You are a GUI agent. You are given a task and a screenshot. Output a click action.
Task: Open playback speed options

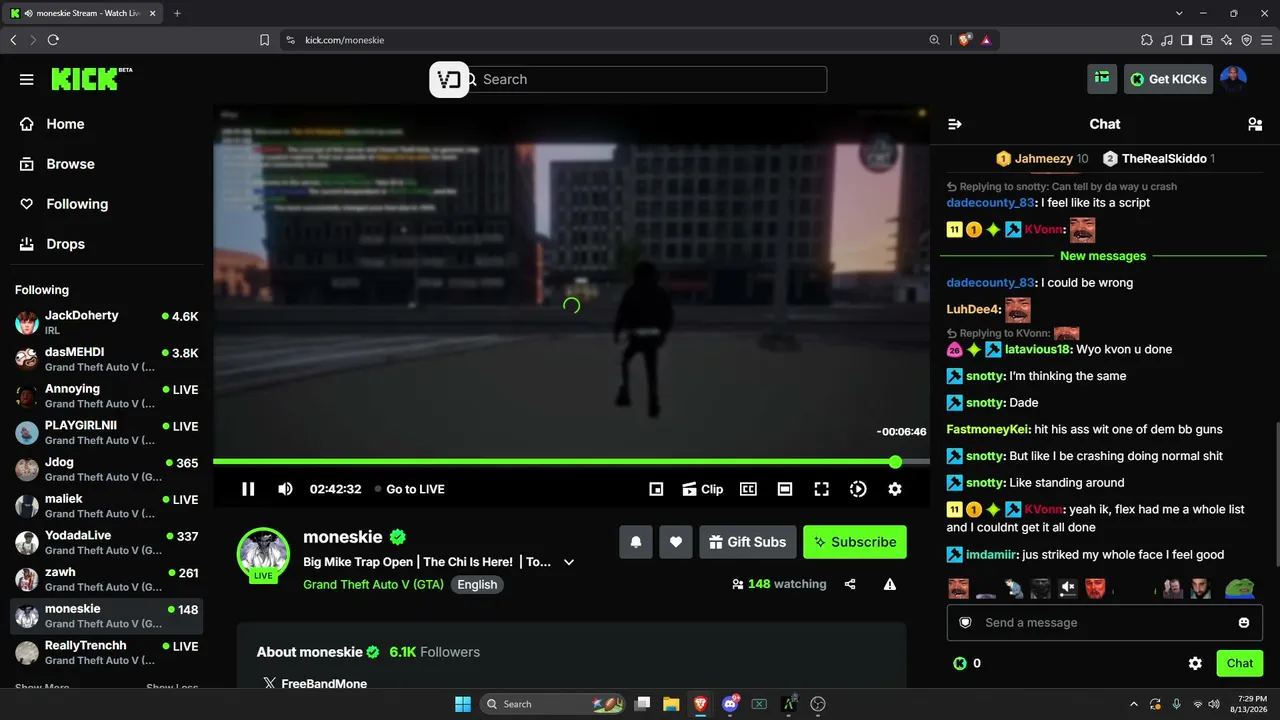click(858, 489)
